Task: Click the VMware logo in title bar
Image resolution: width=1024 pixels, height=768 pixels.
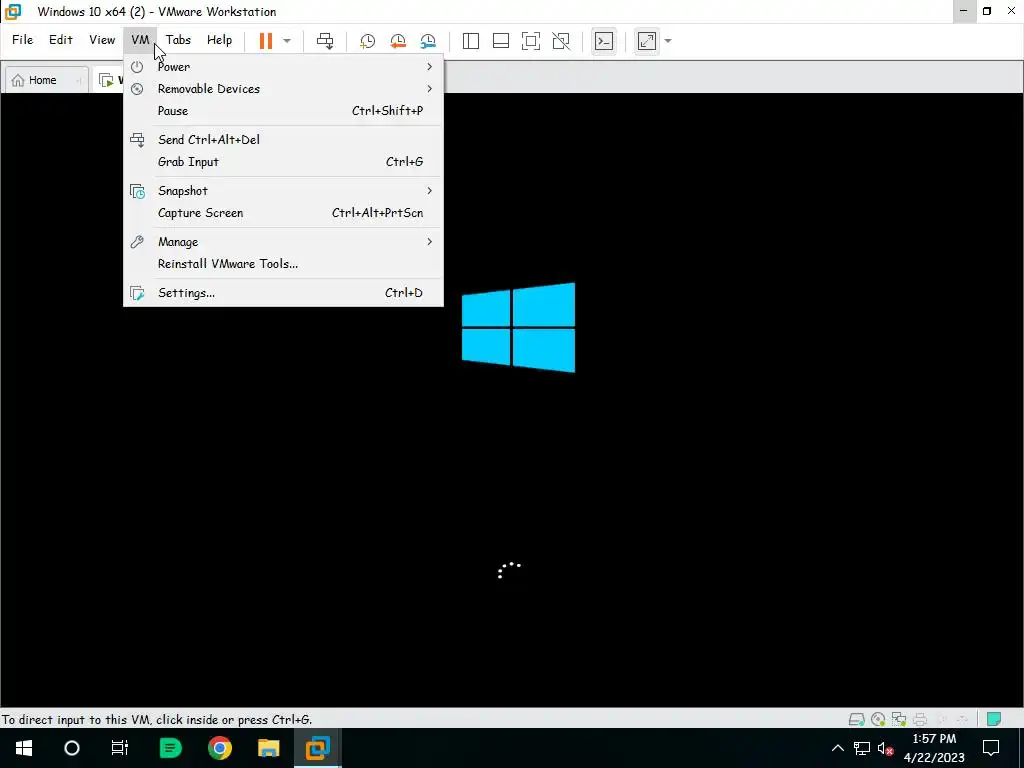Action: [x=13, y=11]
